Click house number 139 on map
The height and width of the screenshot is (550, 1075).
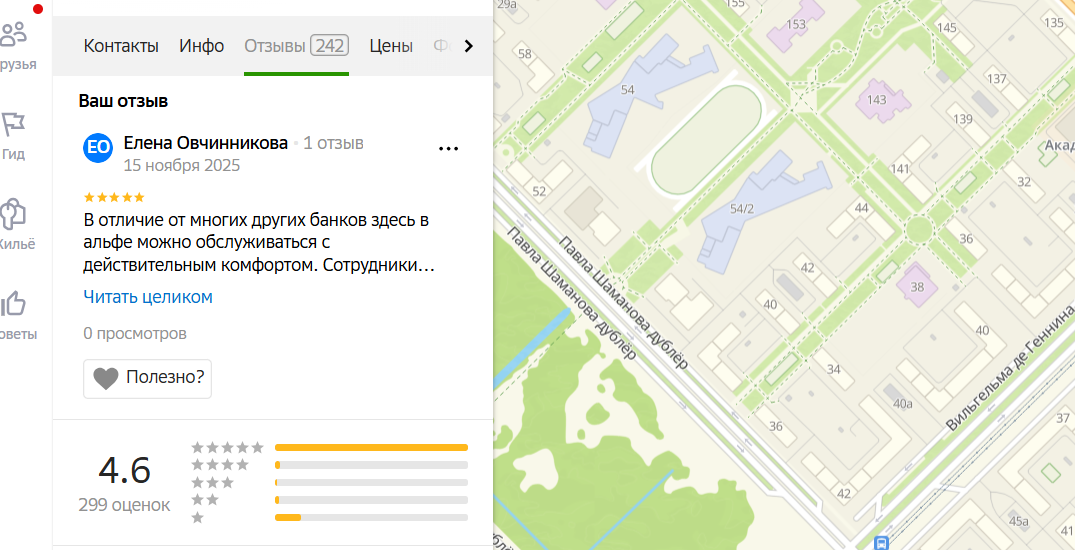963,119
